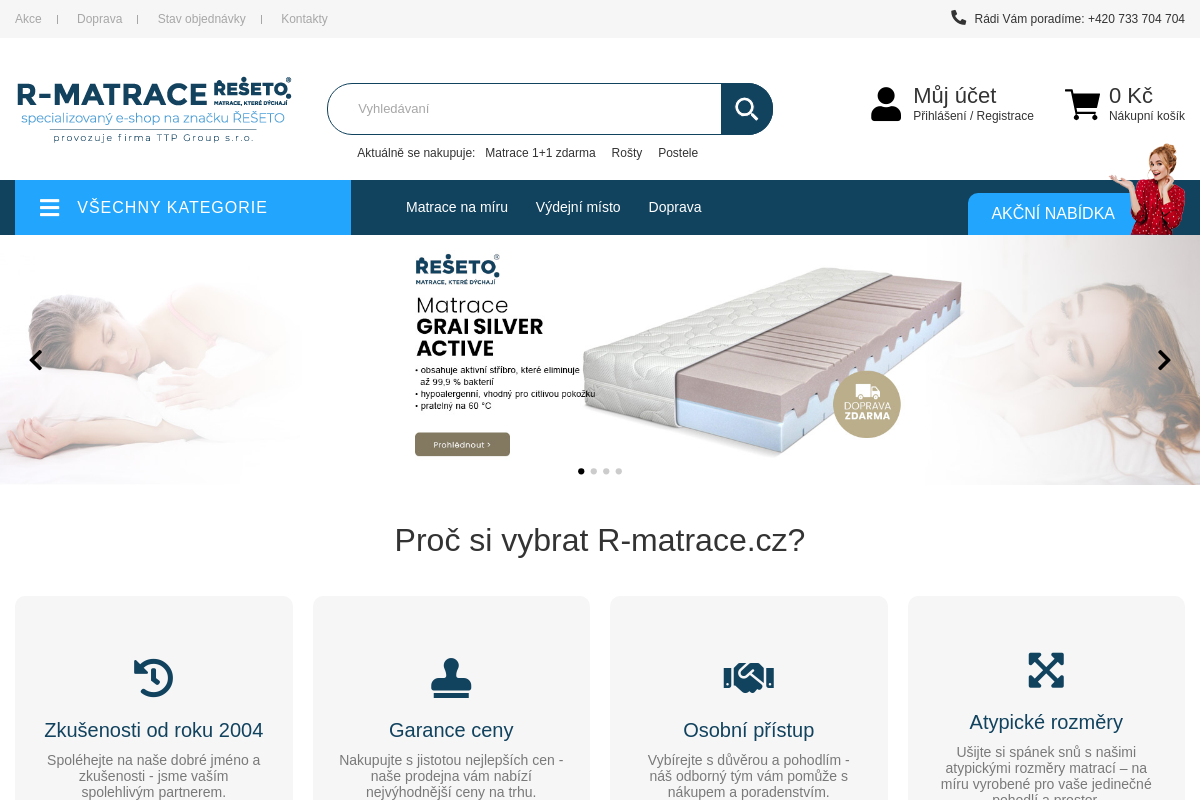Click Atypické rozměry heading
This screenshot has width=1200, height=800.
(x=1046, y=722)
